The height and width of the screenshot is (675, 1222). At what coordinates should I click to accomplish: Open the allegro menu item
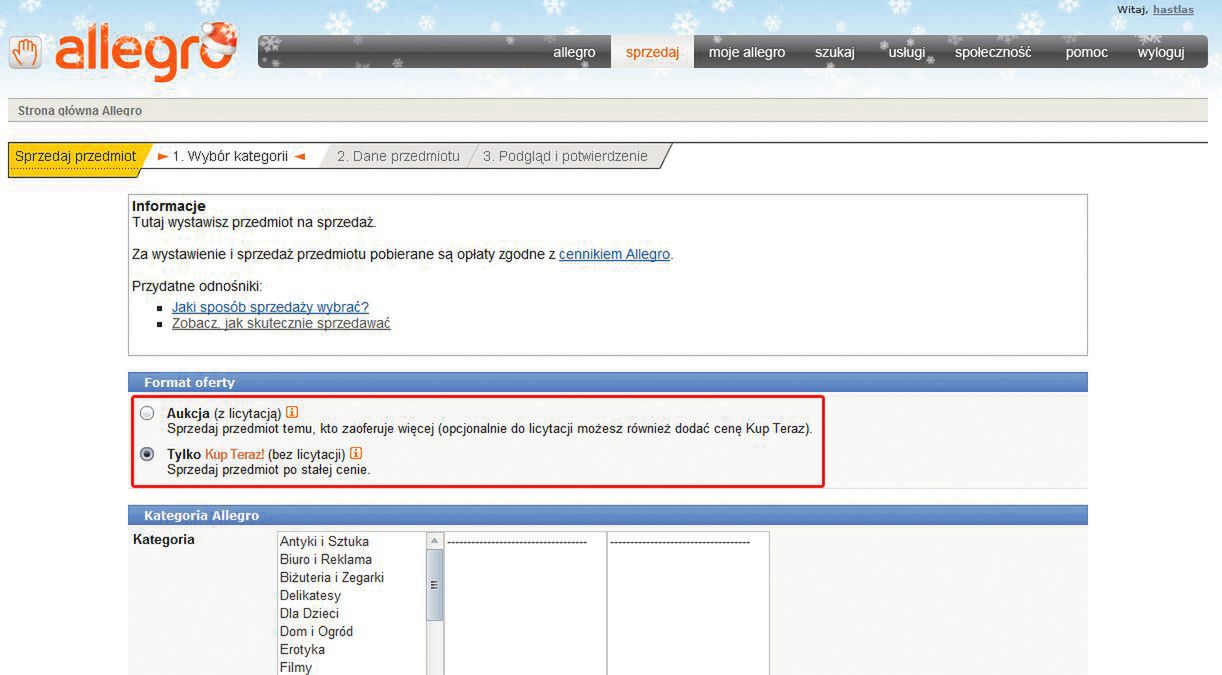[574, 52]
